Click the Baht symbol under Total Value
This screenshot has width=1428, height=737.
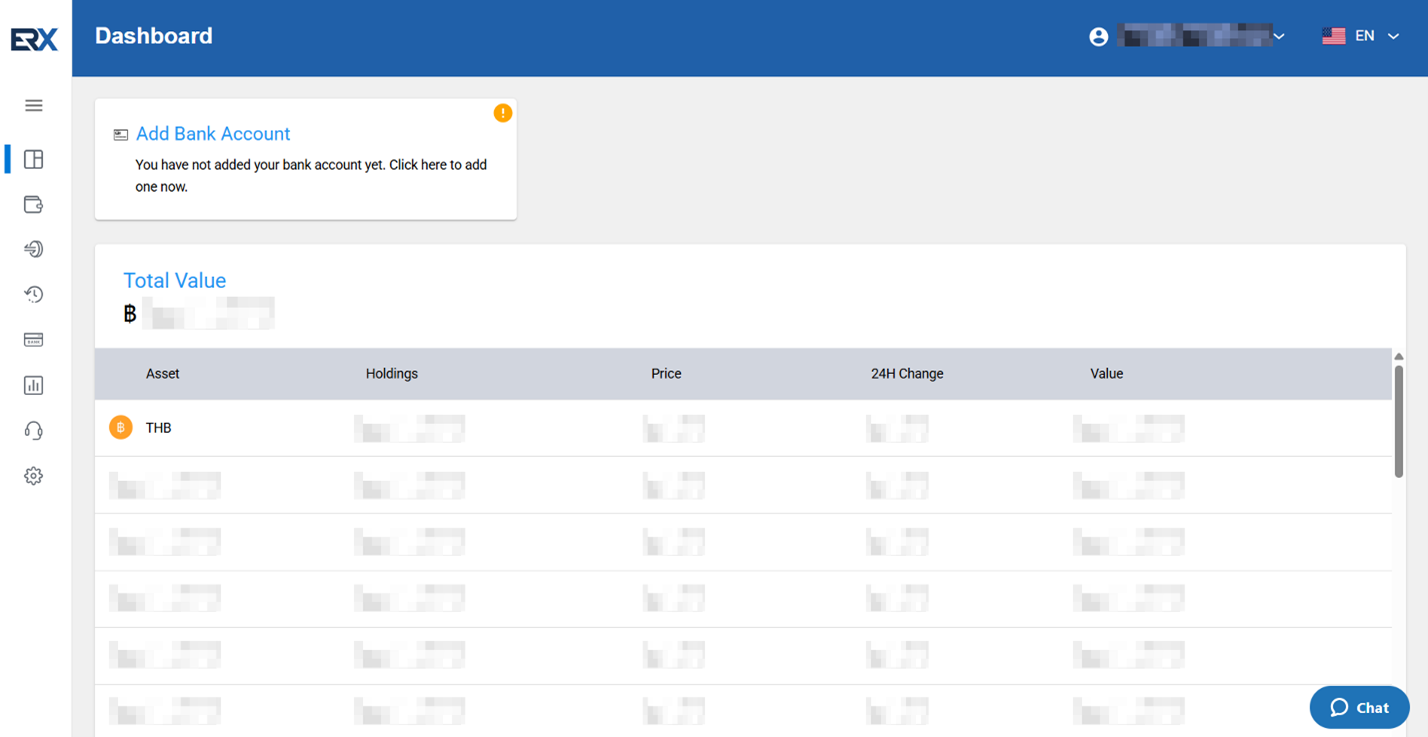coord(130,314)
